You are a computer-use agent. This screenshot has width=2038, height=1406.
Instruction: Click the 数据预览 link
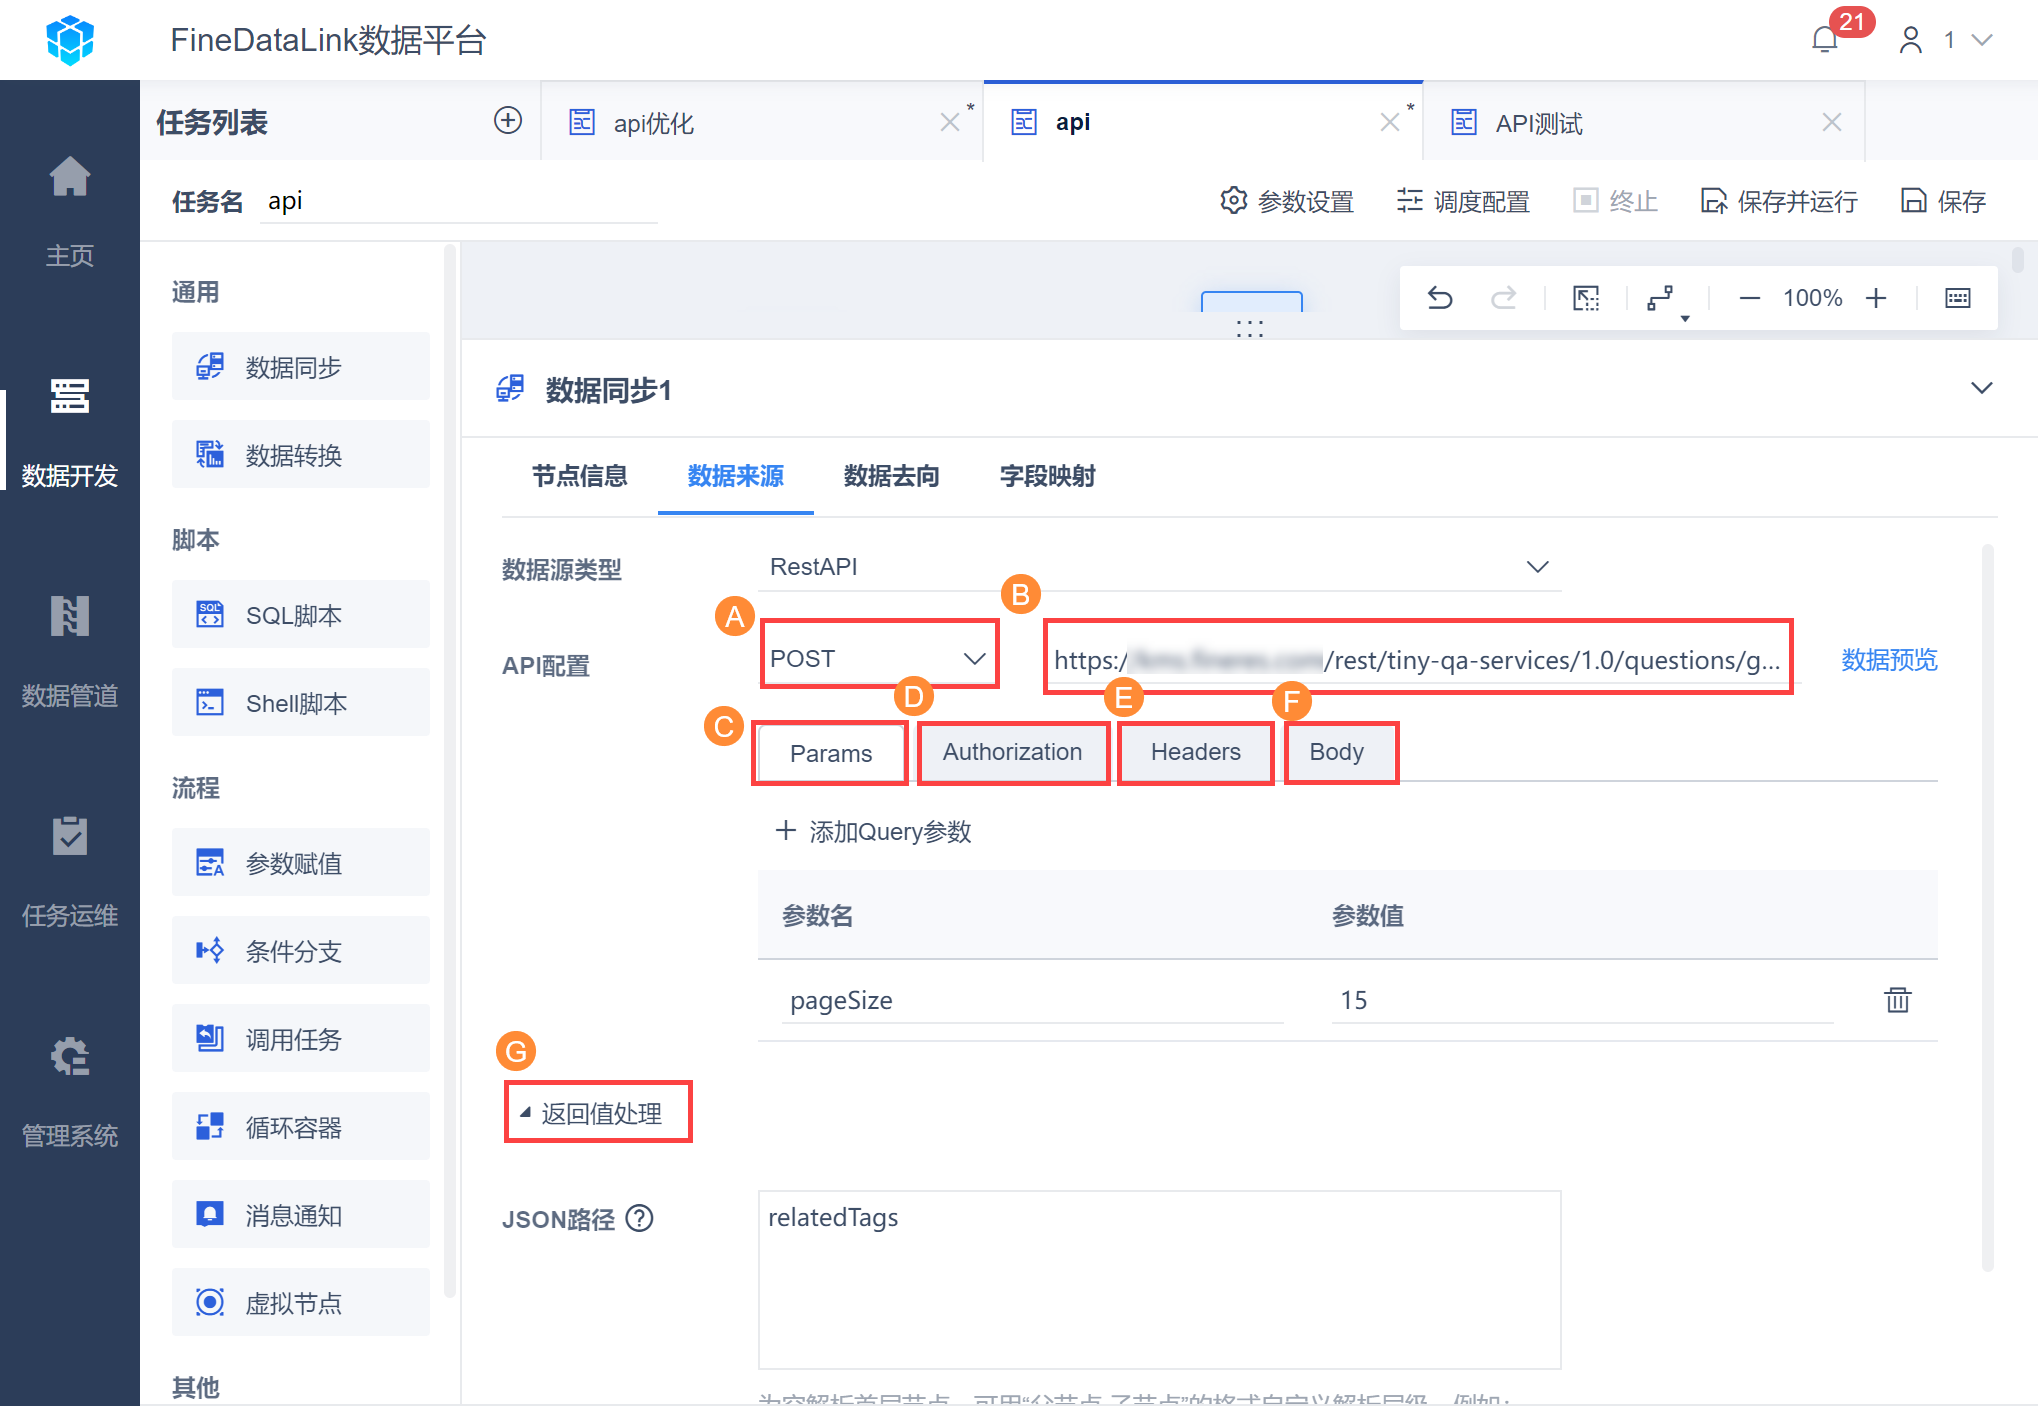[1889, 660]
